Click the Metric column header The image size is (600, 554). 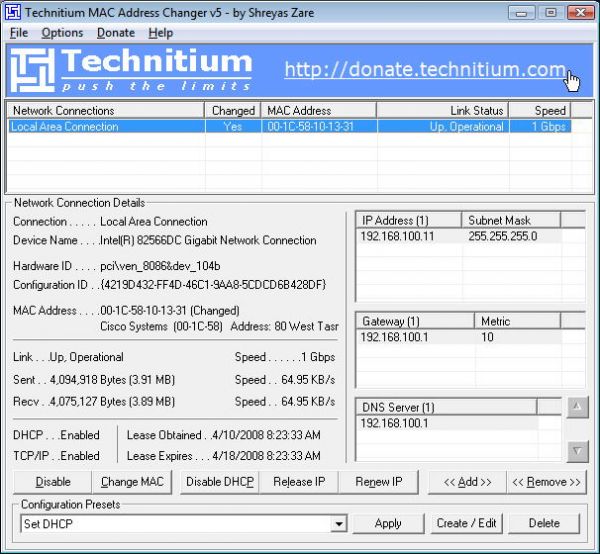pyautogui.click(x=517, y=321)
